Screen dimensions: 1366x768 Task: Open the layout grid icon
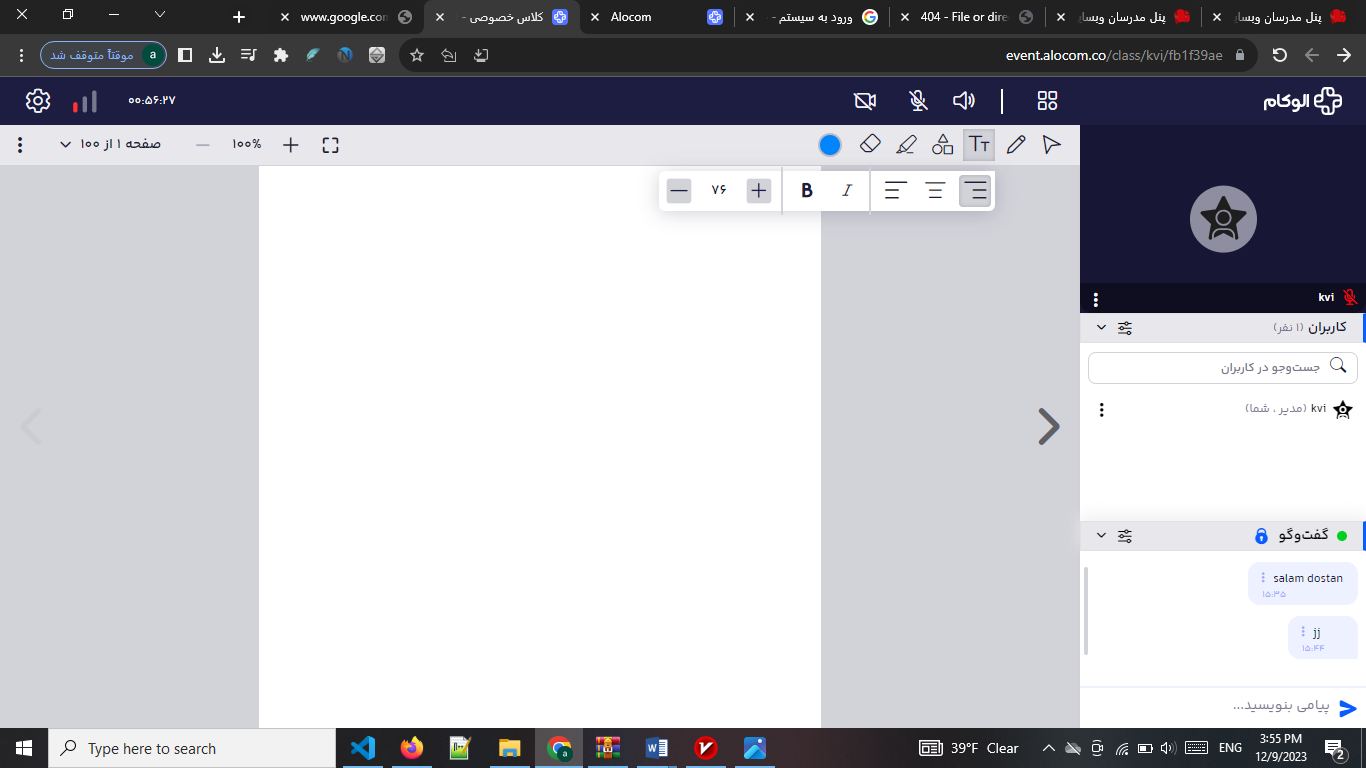1047,101
